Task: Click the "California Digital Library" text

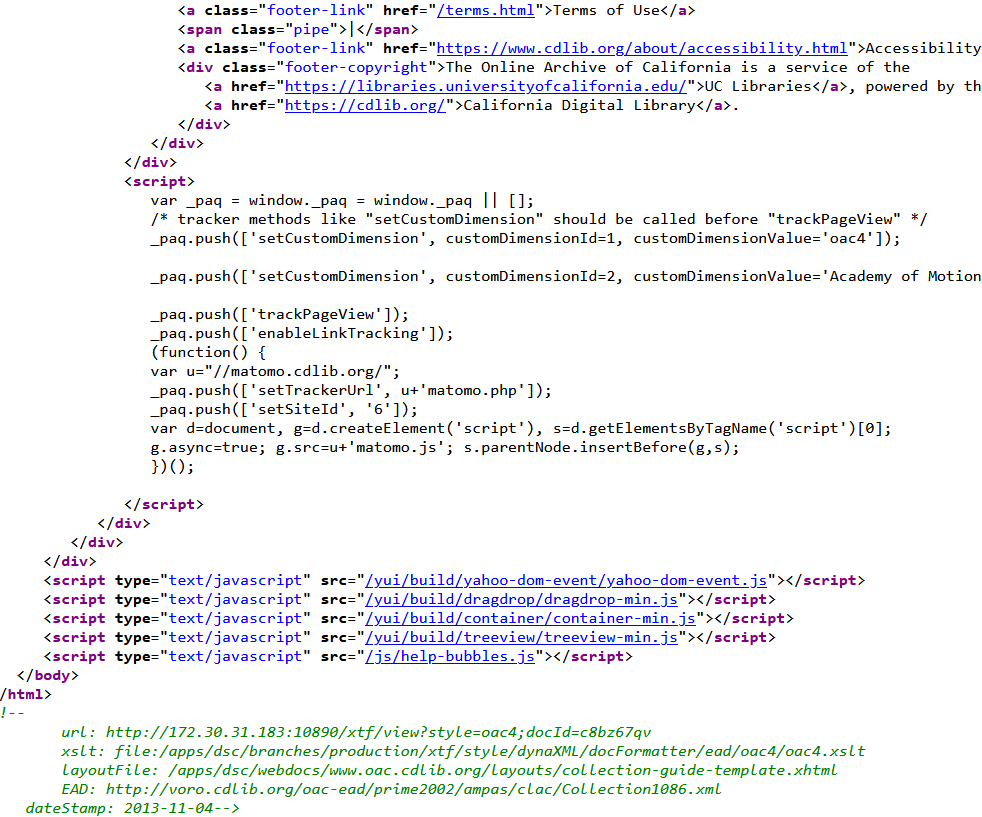Action: click(579, 106)
